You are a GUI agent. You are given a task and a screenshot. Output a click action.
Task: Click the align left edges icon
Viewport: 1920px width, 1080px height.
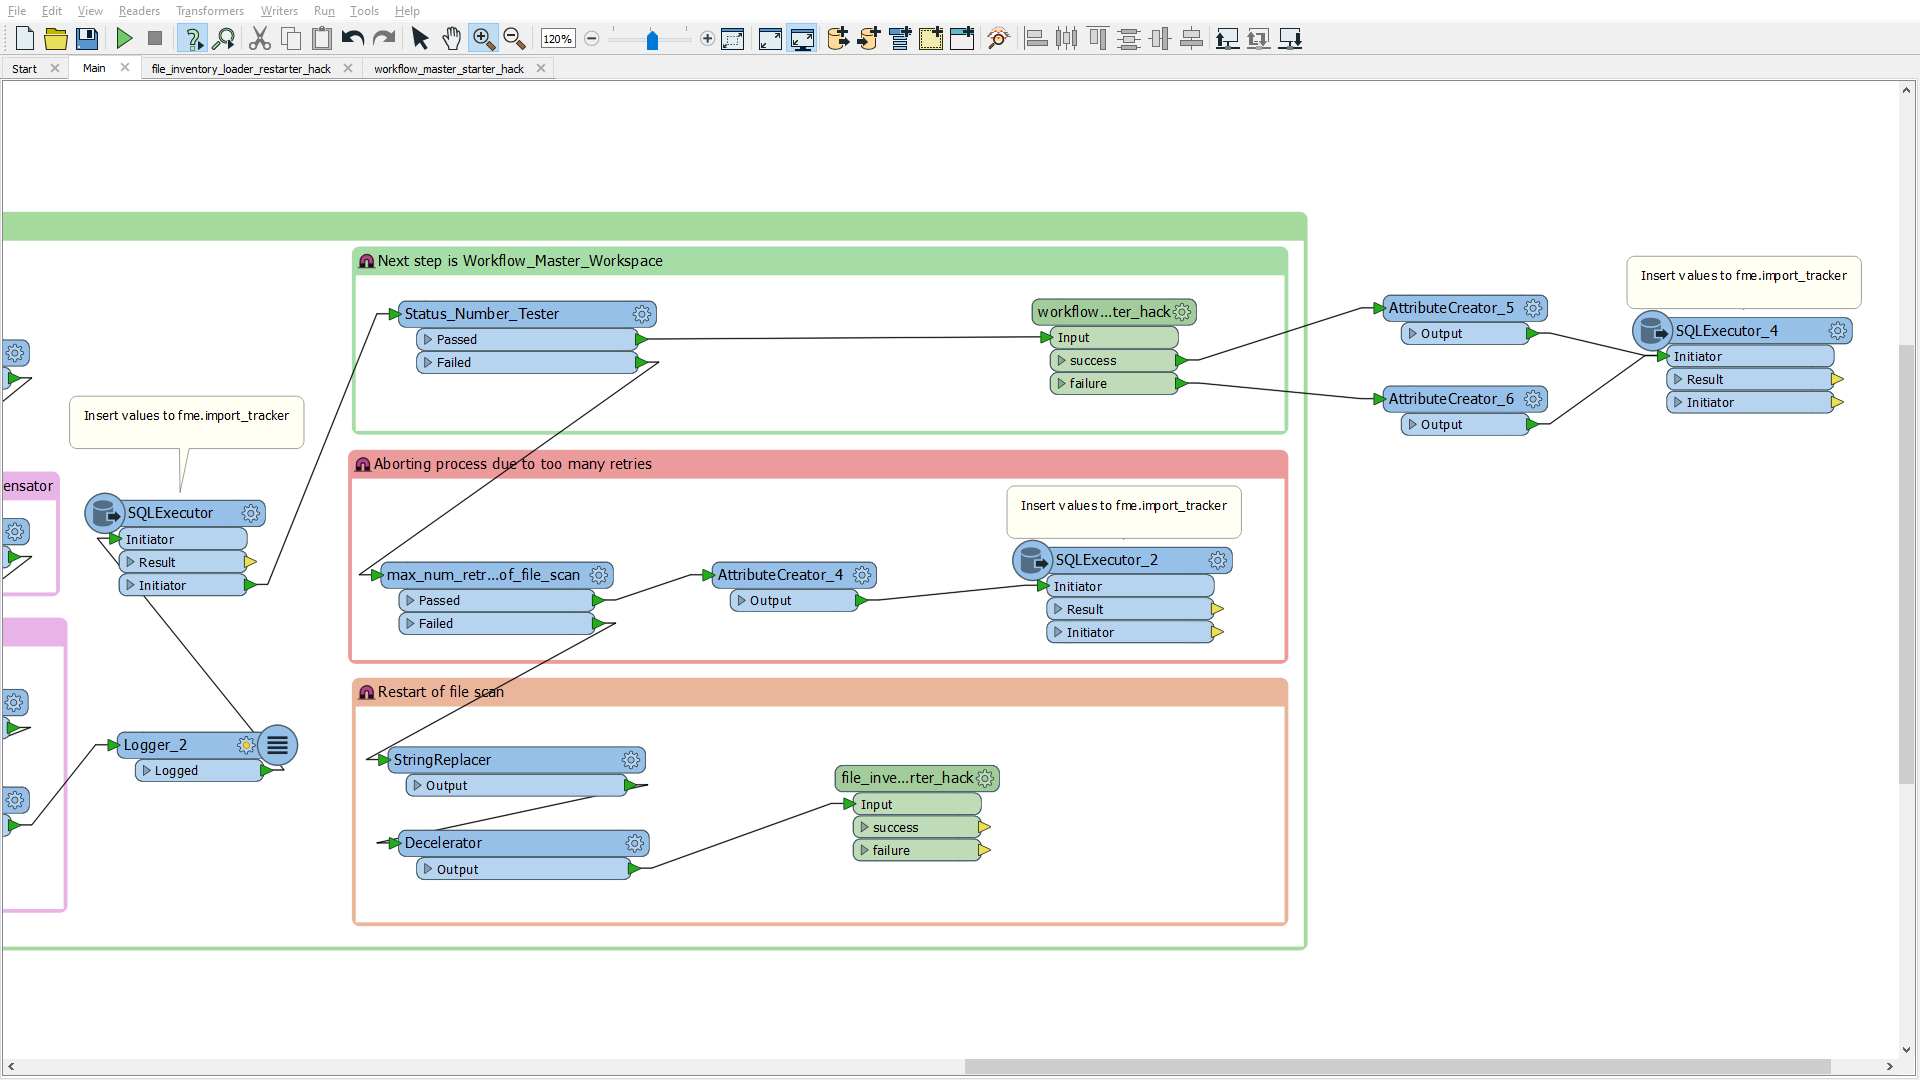[1036, 39]
